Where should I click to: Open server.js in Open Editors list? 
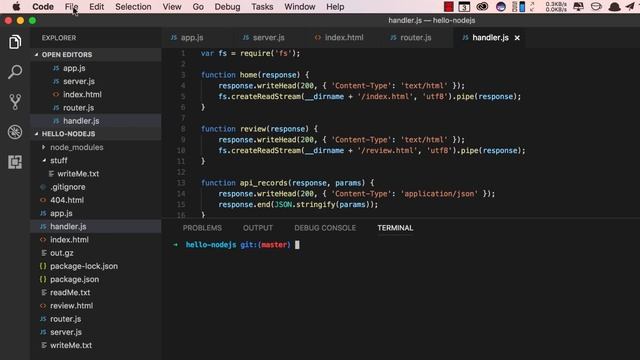point(96,81)
